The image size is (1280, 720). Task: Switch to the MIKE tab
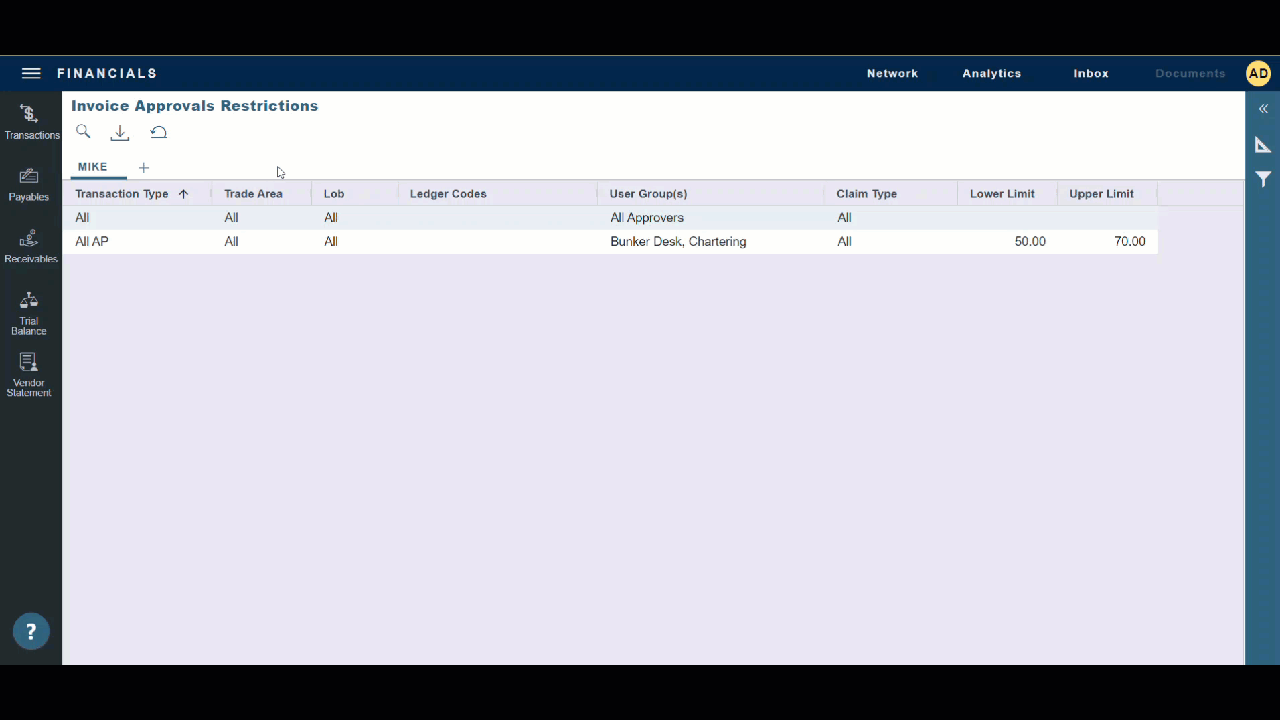pos(92,167)
